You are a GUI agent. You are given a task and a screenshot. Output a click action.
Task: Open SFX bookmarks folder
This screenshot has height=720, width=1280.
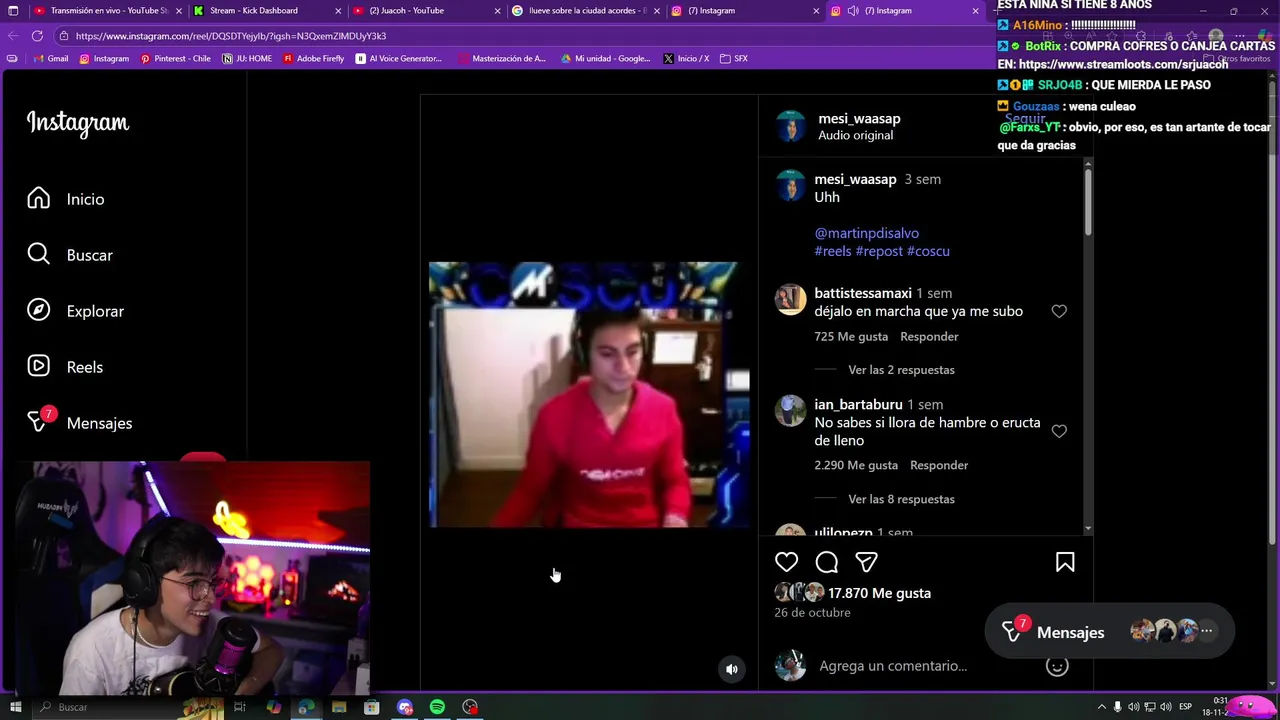(x=733, y=59)
